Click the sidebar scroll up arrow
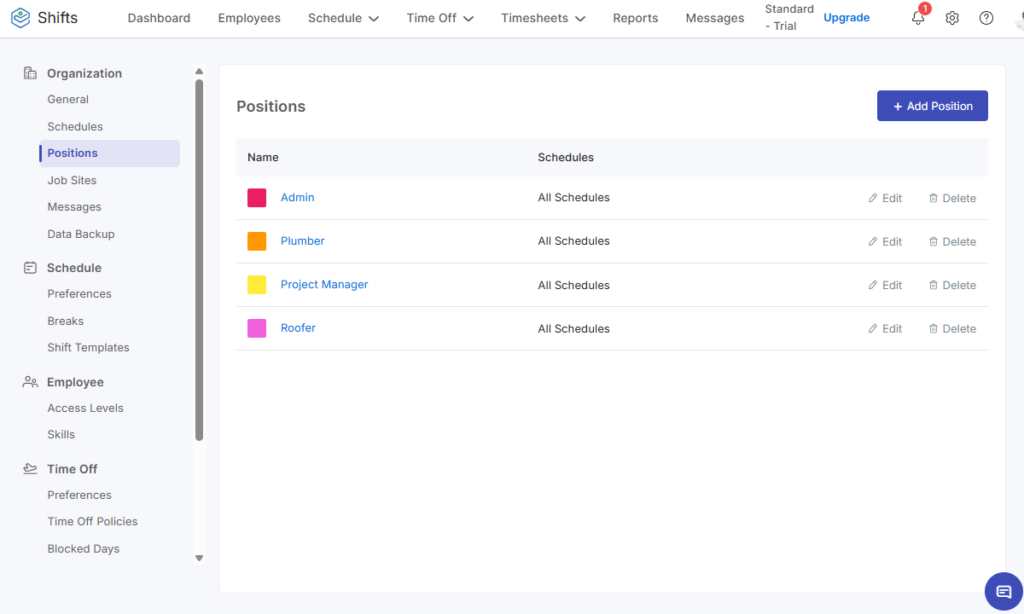Image resolution: width=1024 pixels, height=614 pixels. [x=199, y=71]
